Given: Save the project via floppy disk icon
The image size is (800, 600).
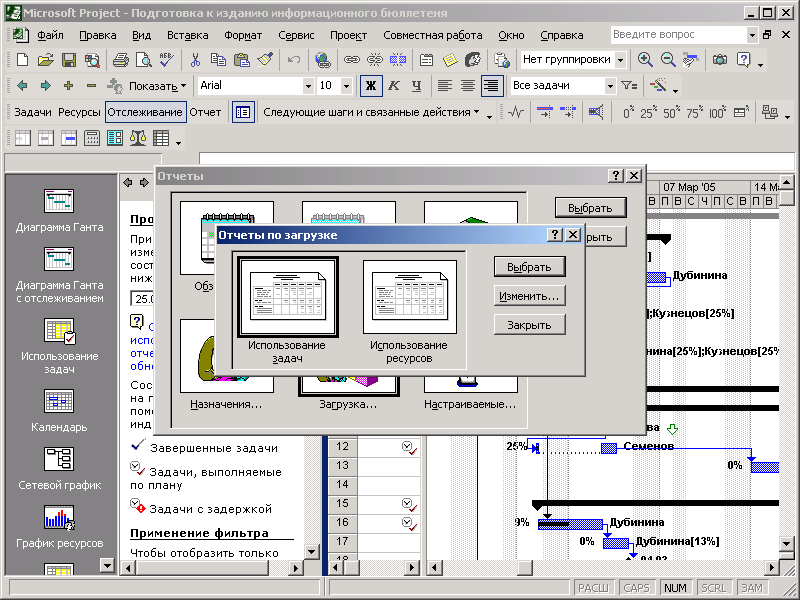Looking at the screenshot, I should pyautogui.click(x=68, y=60).
